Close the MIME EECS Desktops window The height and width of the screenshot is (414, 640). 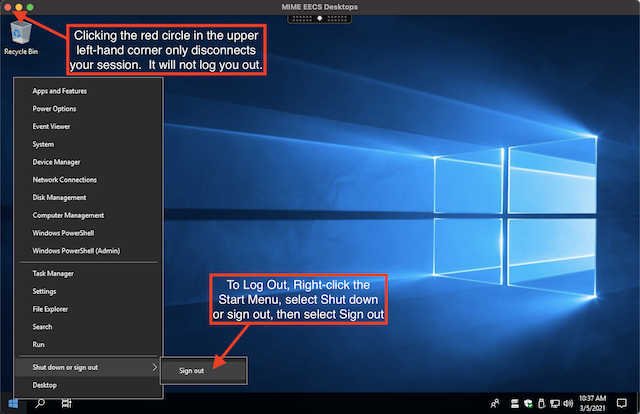click(x=7, y=7)
